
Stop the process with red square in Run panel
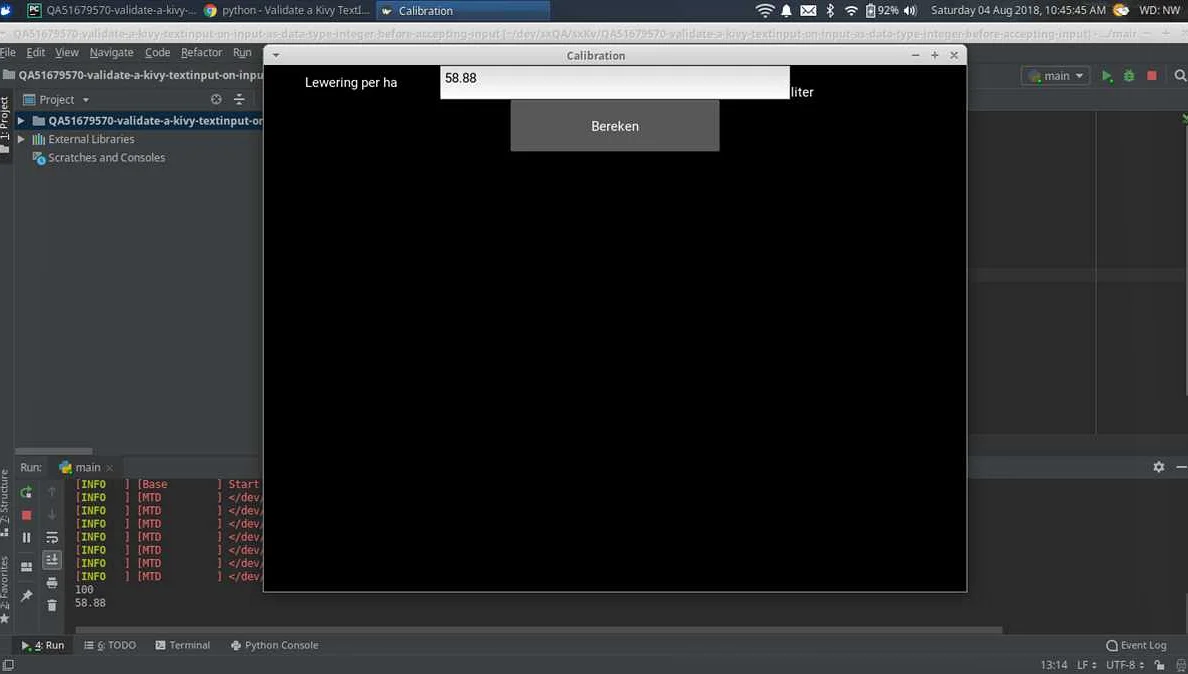coord(26,515)
